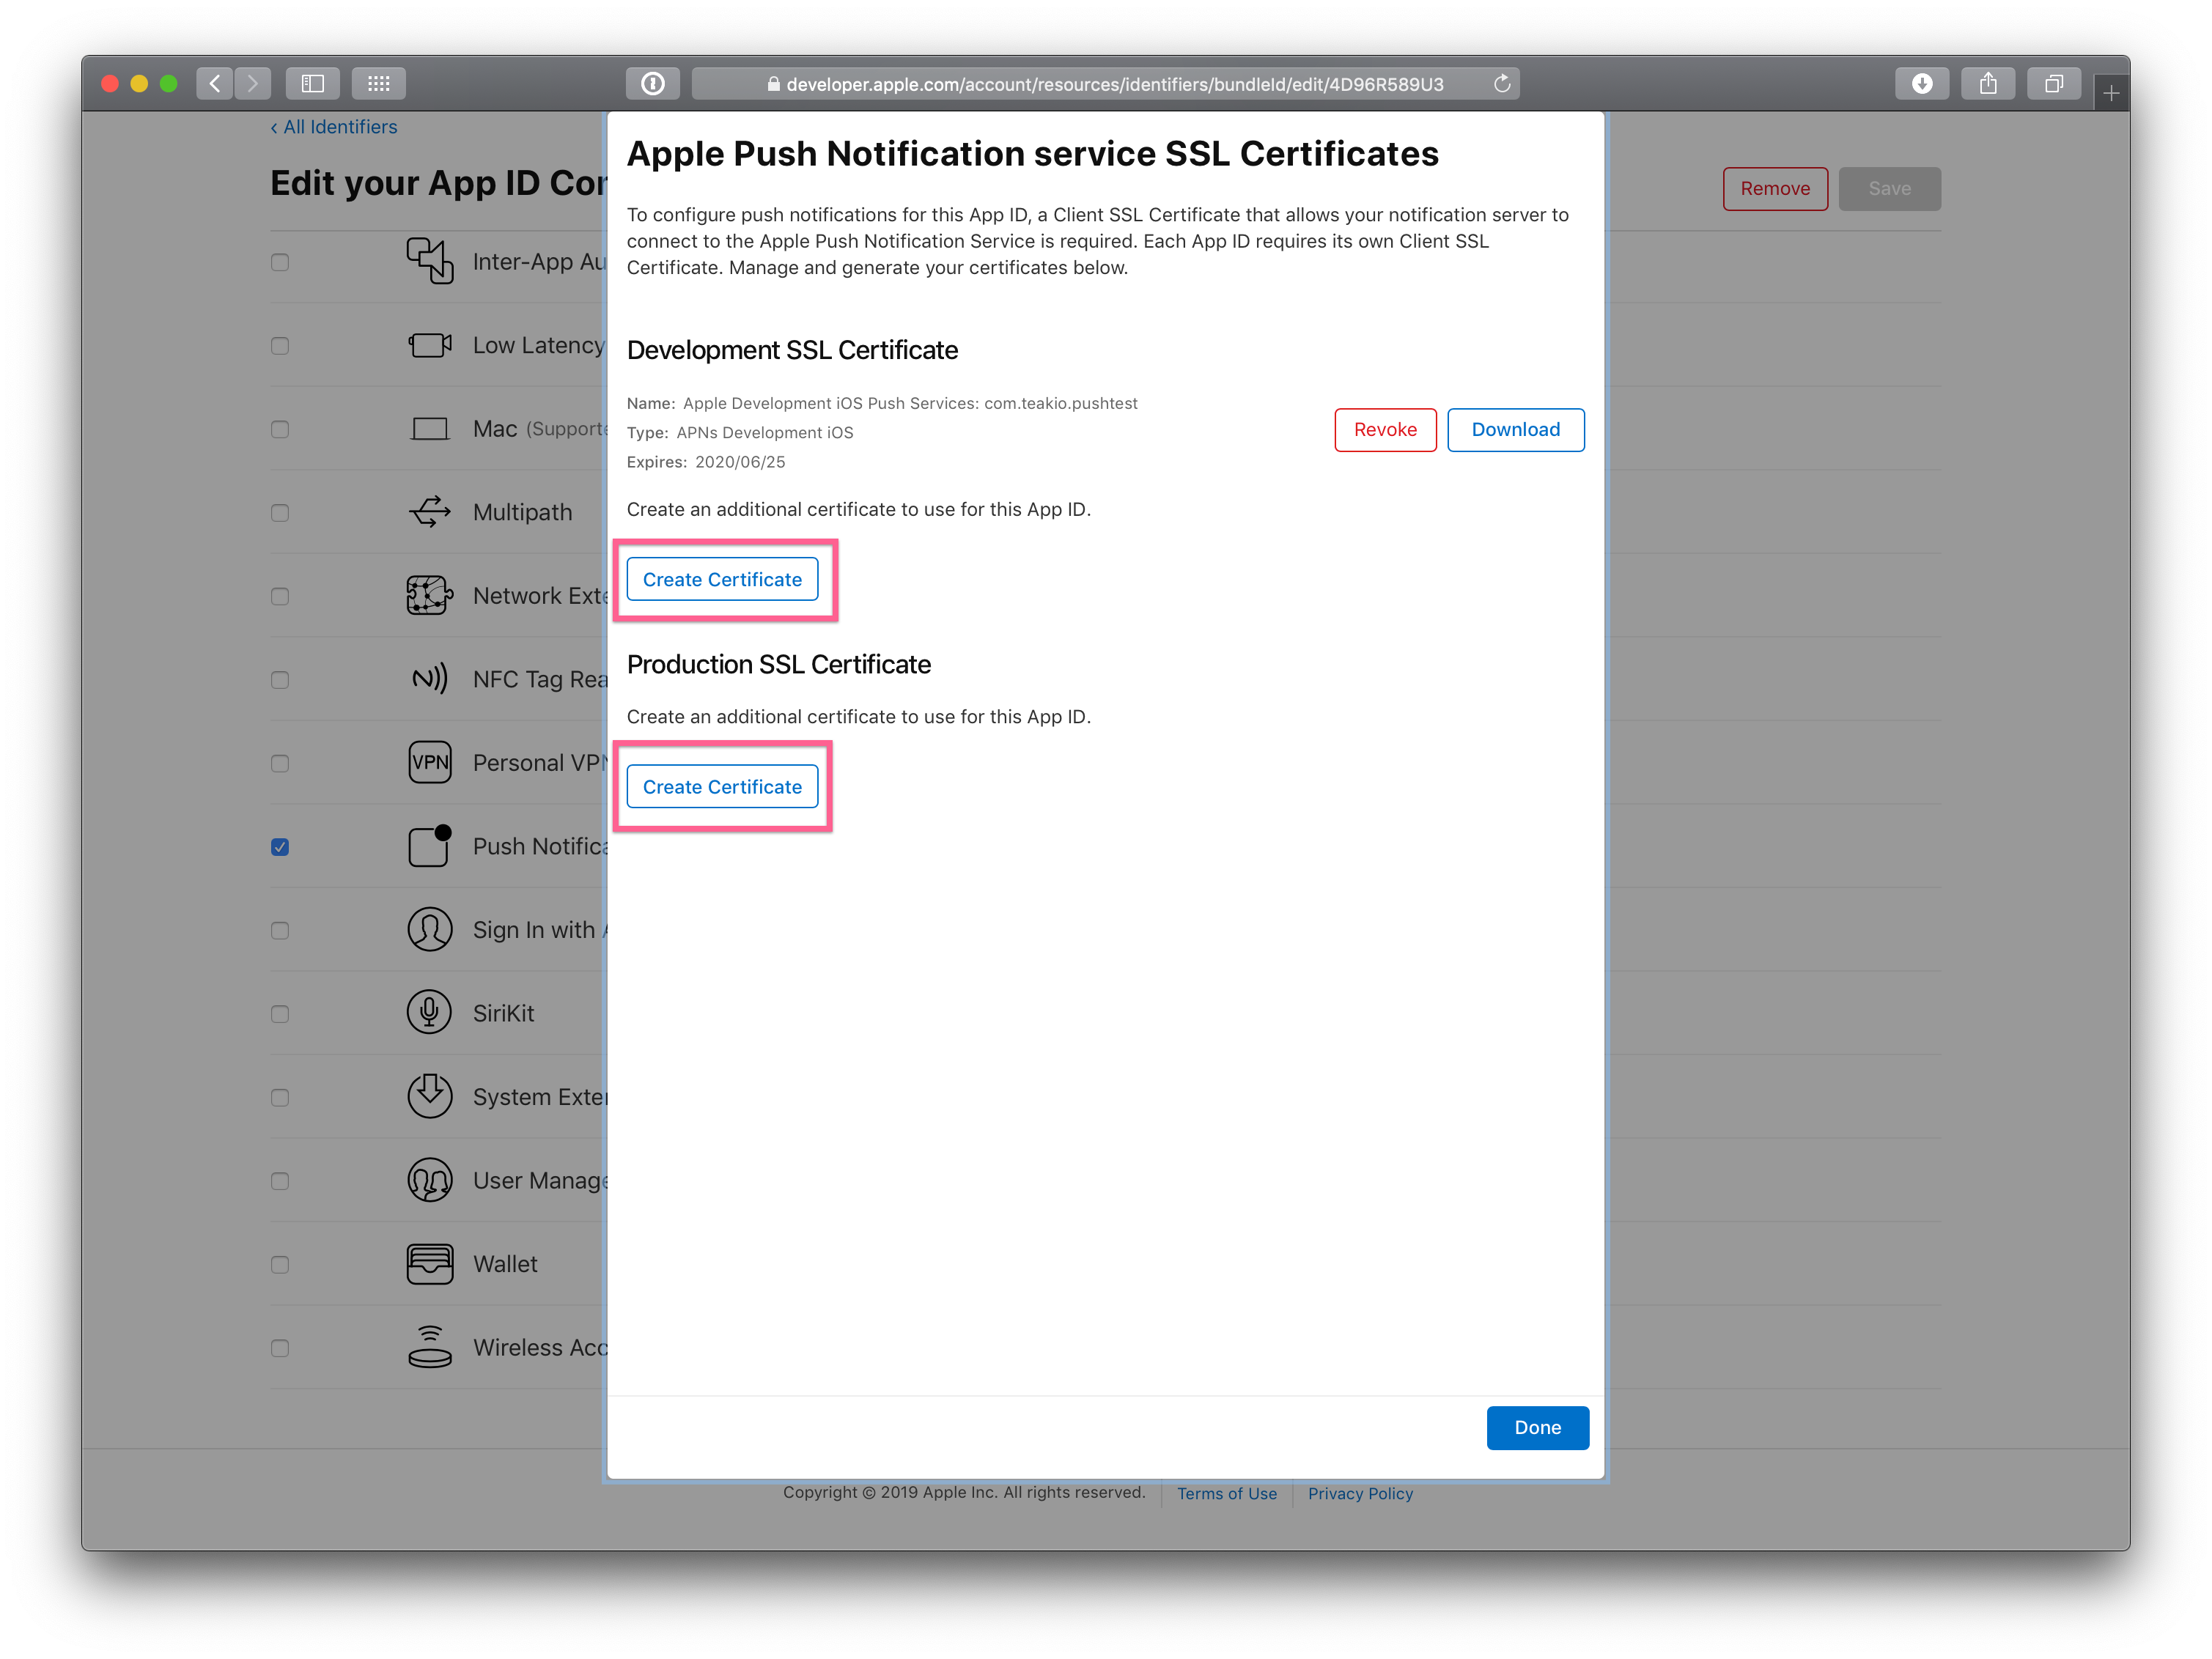This screenshot has width=2212, height=1659.
Task: Enable the Wallet checkbox
Action: coord(280,1265)
